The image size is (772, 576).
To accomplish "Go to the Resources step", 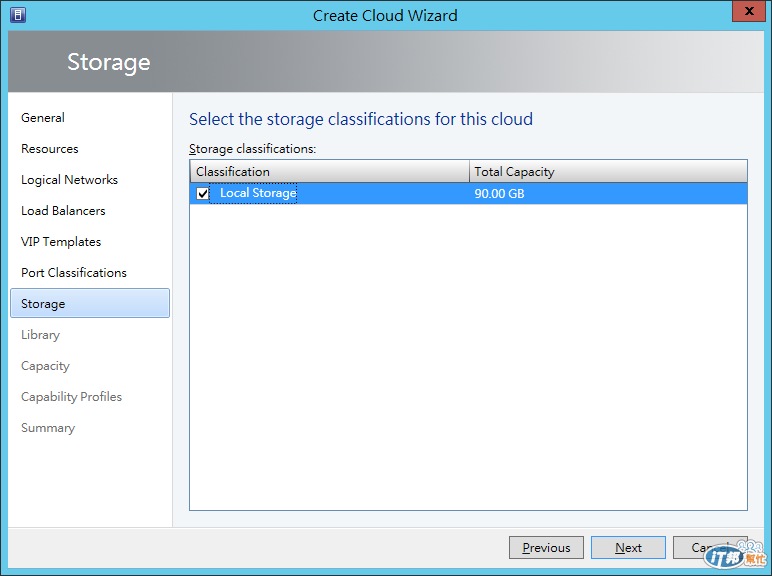I will 50,149.
